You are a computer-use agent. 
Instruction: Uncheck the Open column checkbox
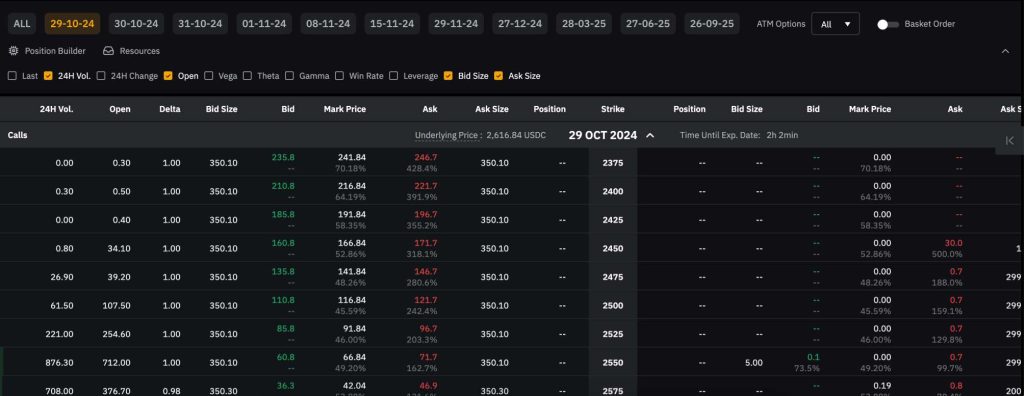click(x=168, y=76)
